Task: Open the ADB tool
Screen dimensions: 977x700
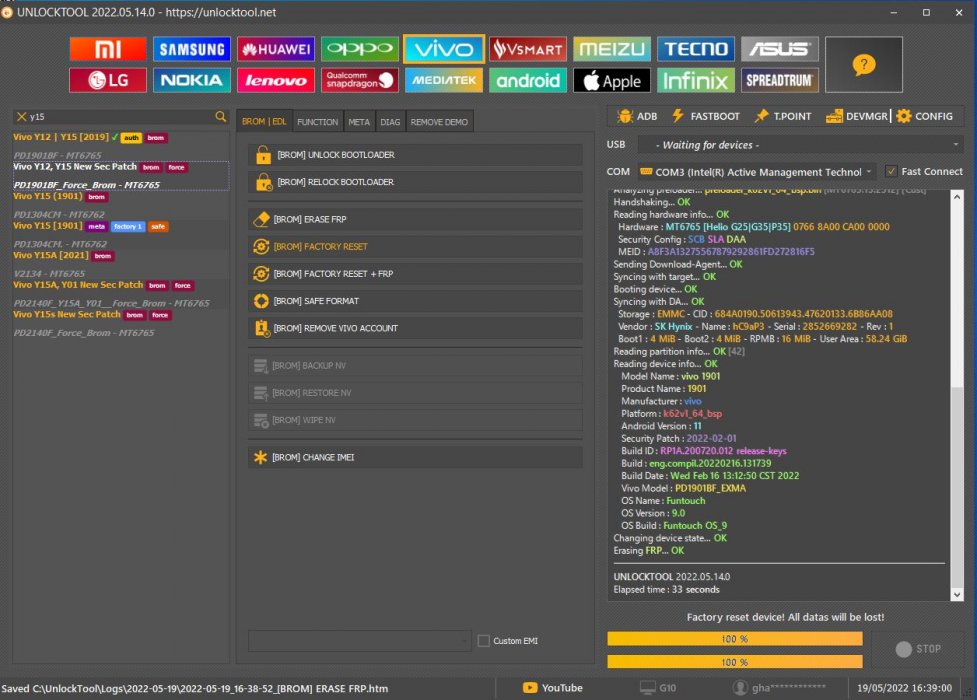Action: pos(637,116)
